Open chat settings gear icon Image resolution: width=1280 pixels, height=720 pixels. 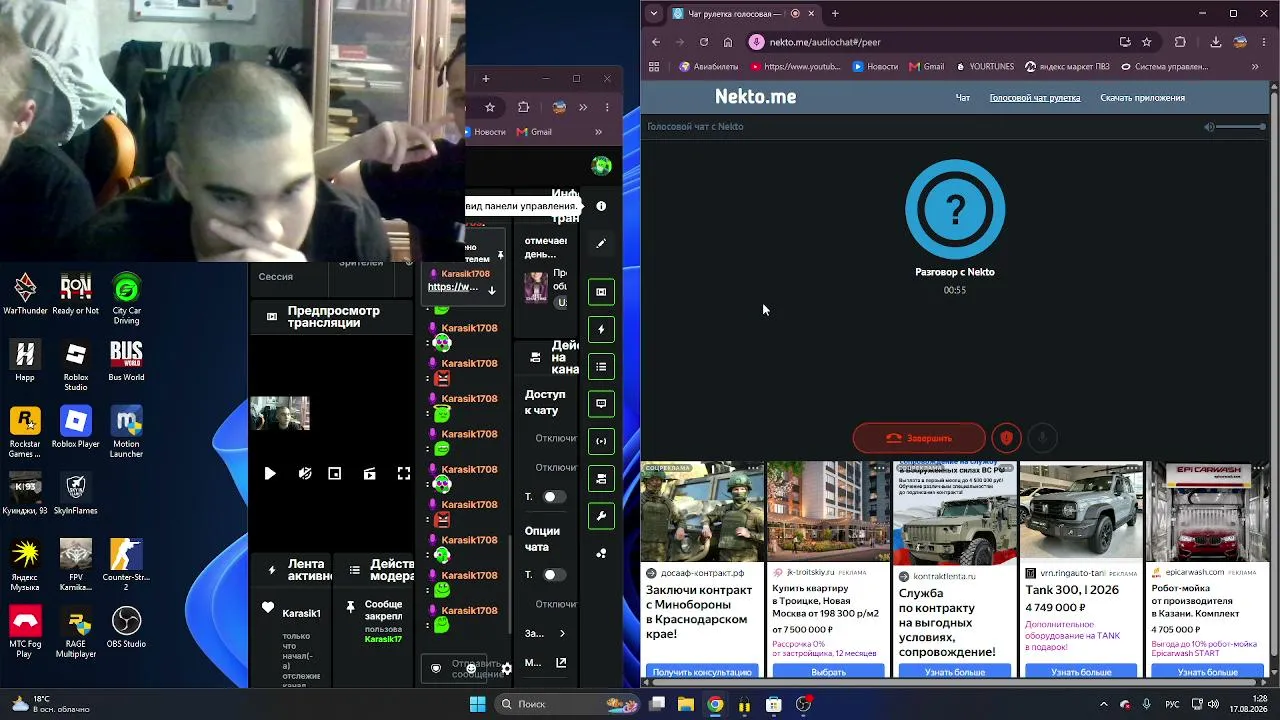pos(506,668)
